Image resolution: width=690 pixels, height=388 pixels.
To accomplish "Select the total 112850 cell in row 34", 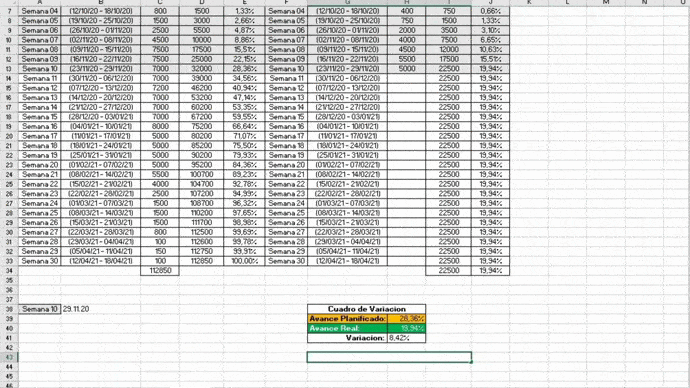I will pyautogui.click(x=160, y=271).
